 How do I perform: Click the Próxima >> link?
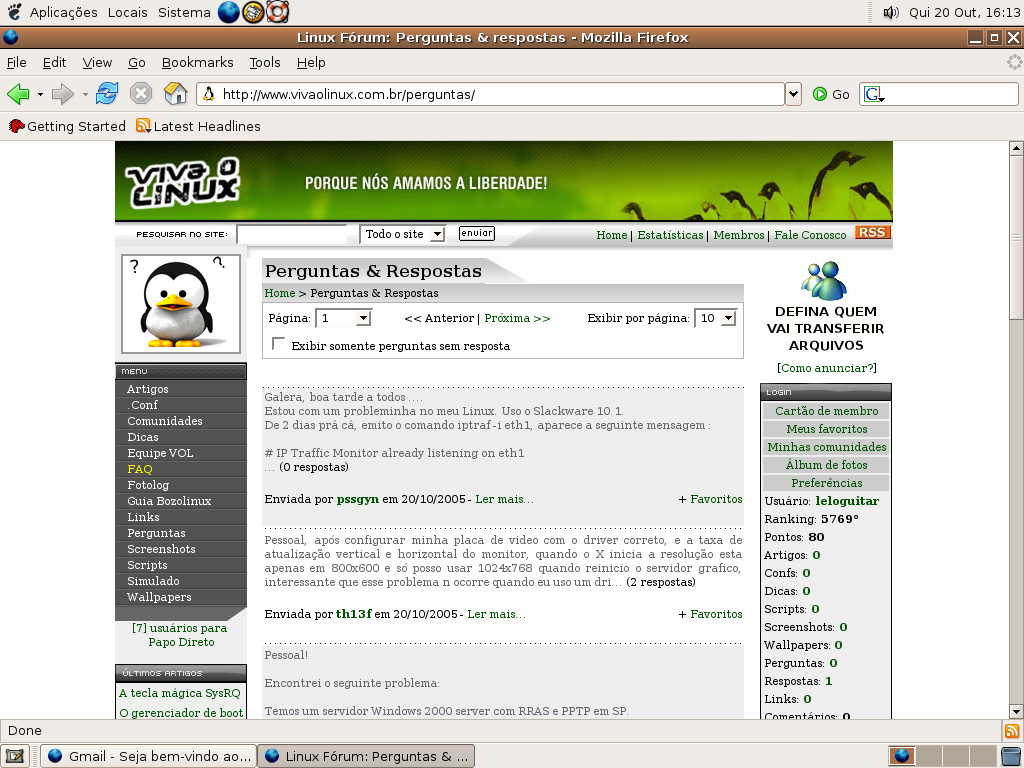point(517,318)
